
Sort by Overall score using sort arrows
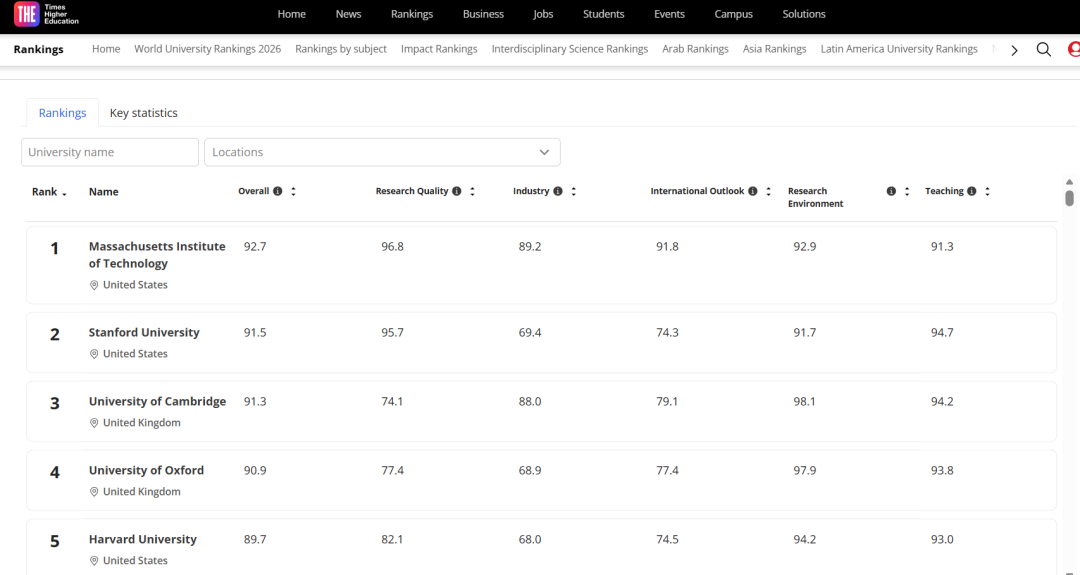pos(293,191)
